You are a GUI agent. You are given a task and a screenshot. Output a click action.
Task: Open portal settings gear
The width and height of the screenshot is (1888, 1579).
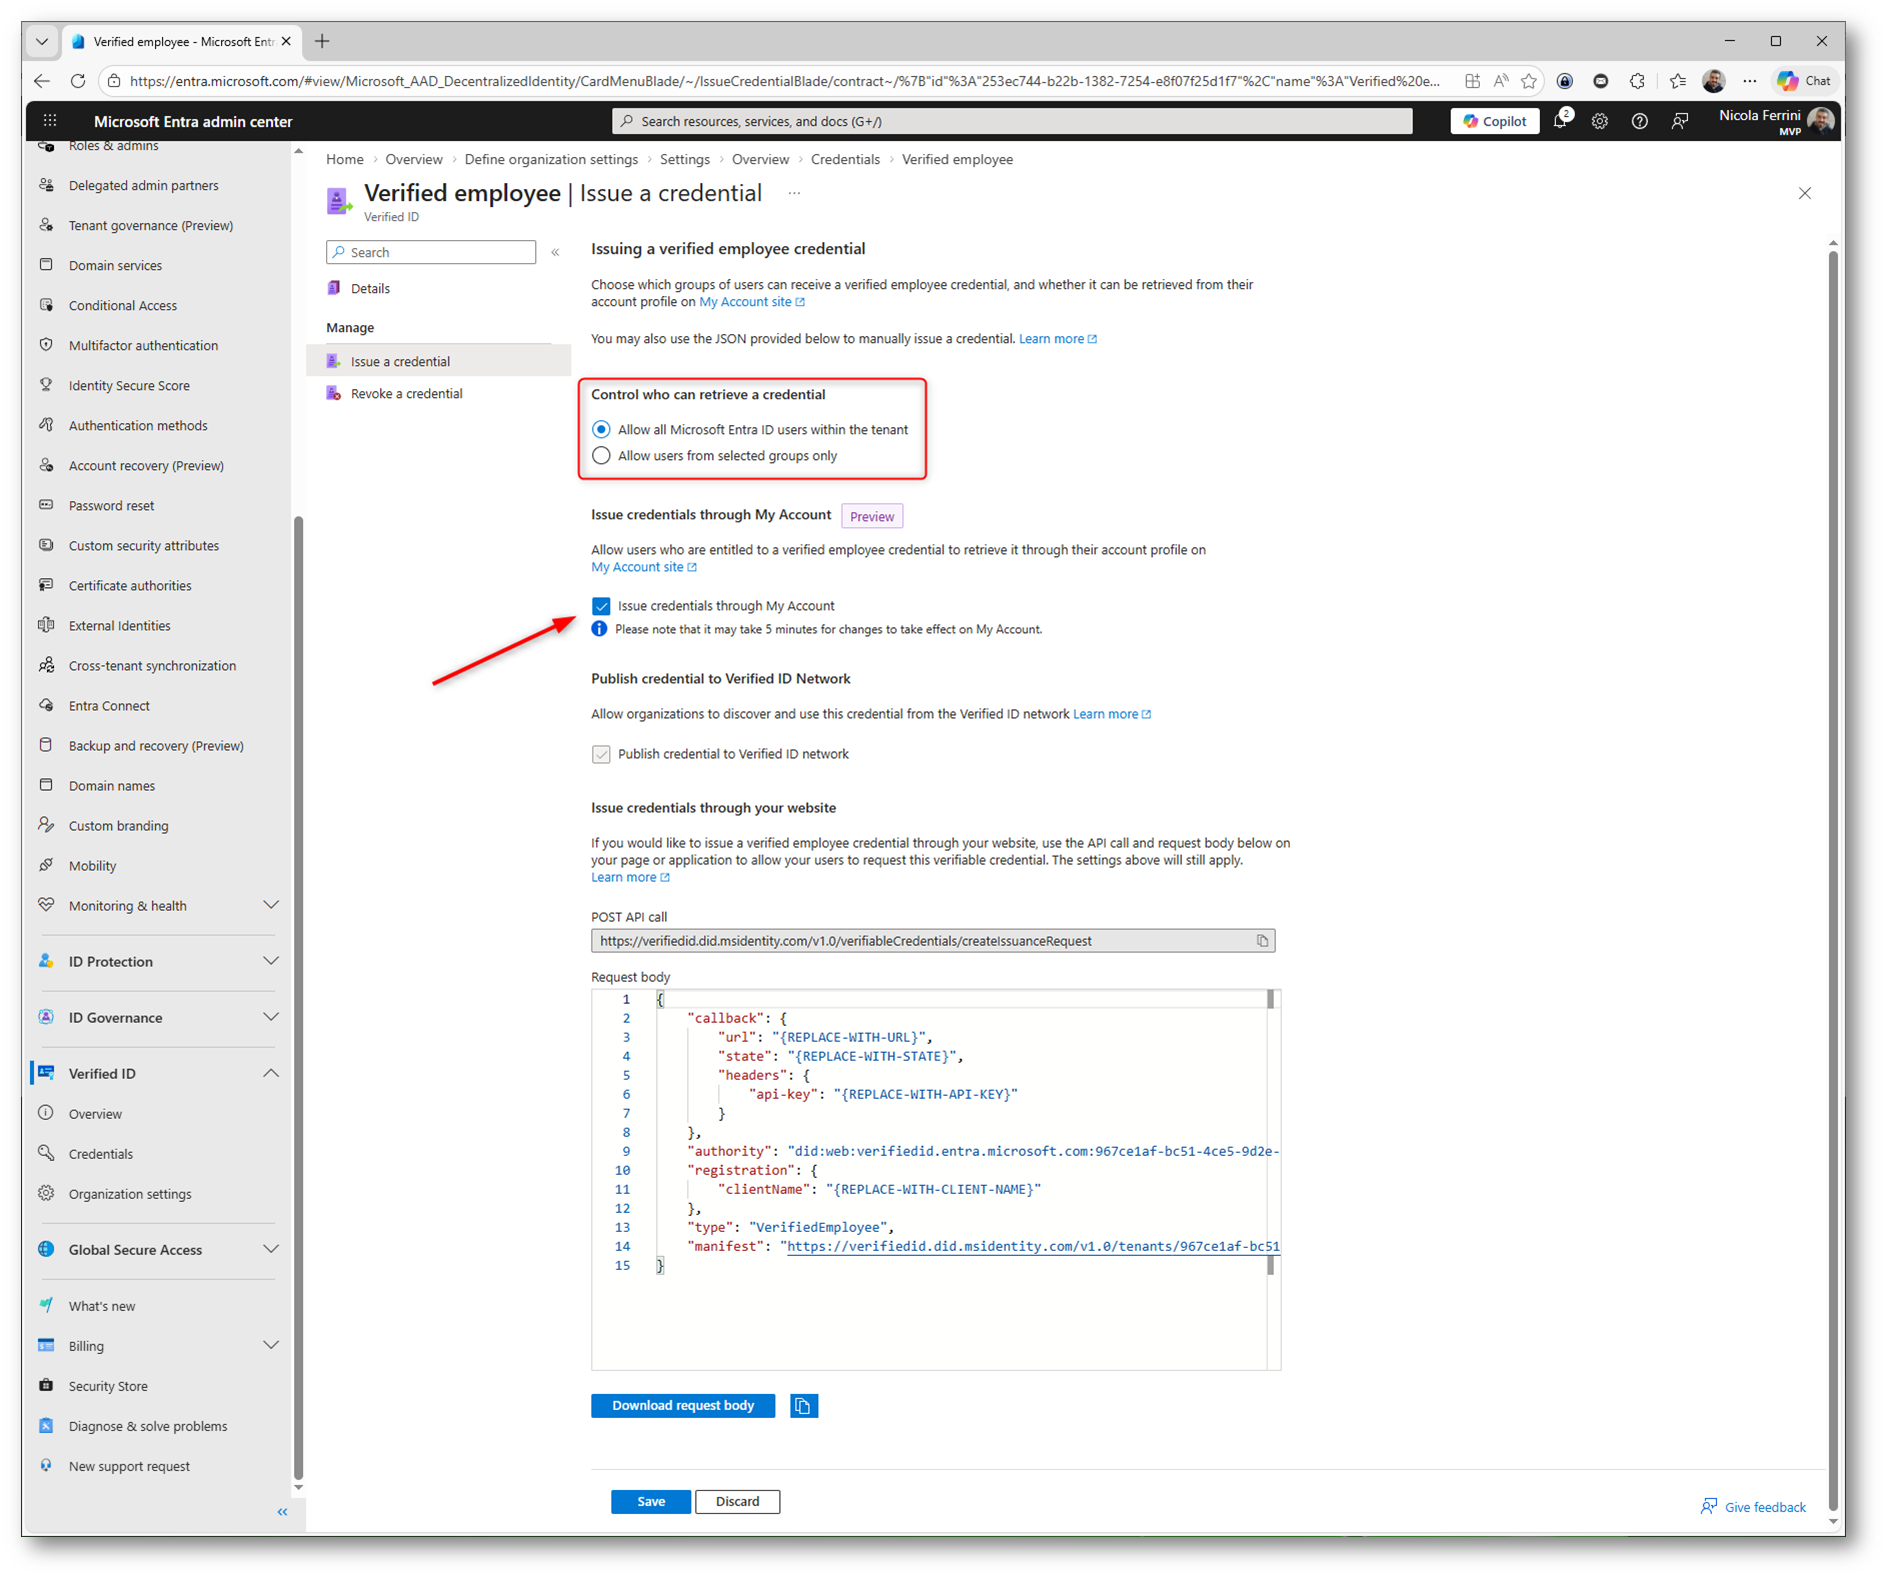tap(1600, 121)
